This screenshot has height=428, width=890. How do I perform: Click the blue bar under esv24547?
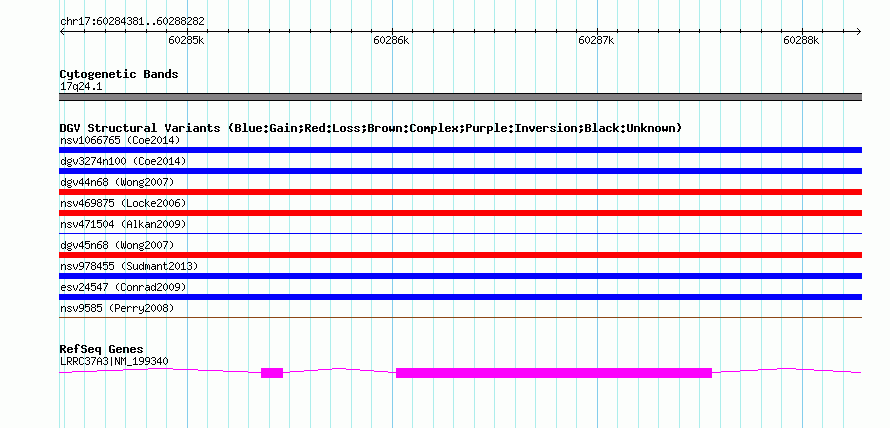pyautogui.click(x=460, y=297)
